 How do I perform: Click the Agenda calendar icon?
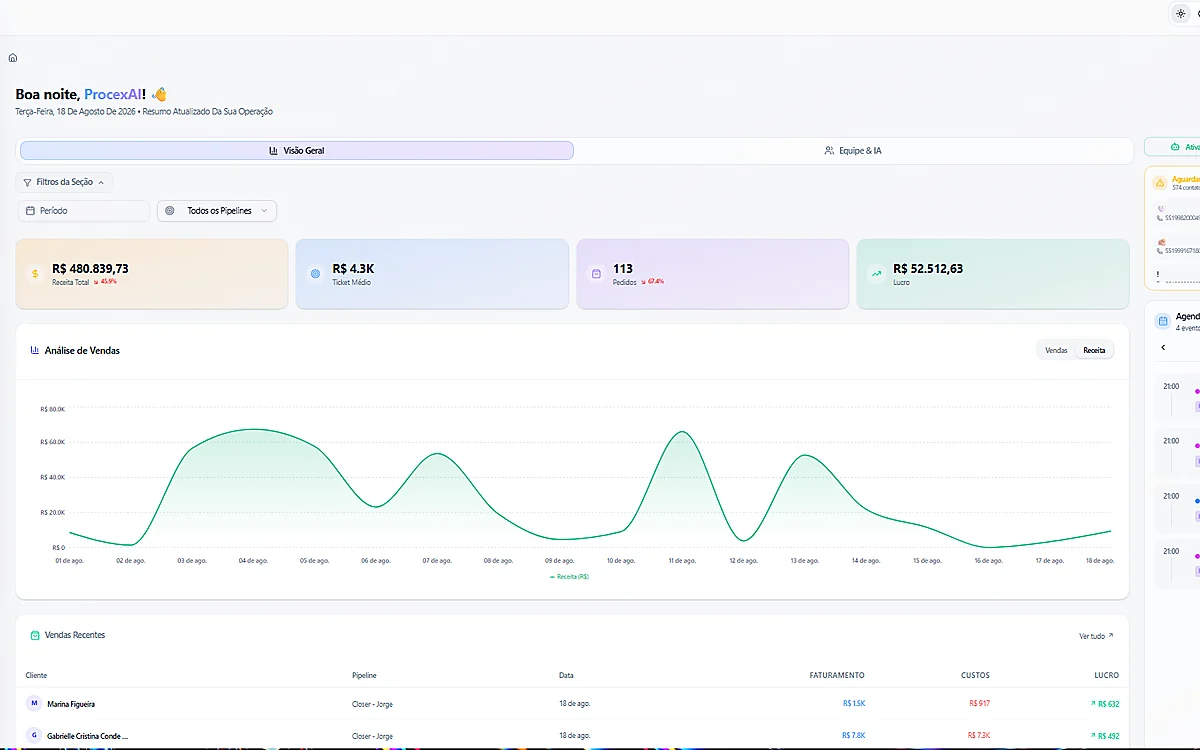point(1163,321)
